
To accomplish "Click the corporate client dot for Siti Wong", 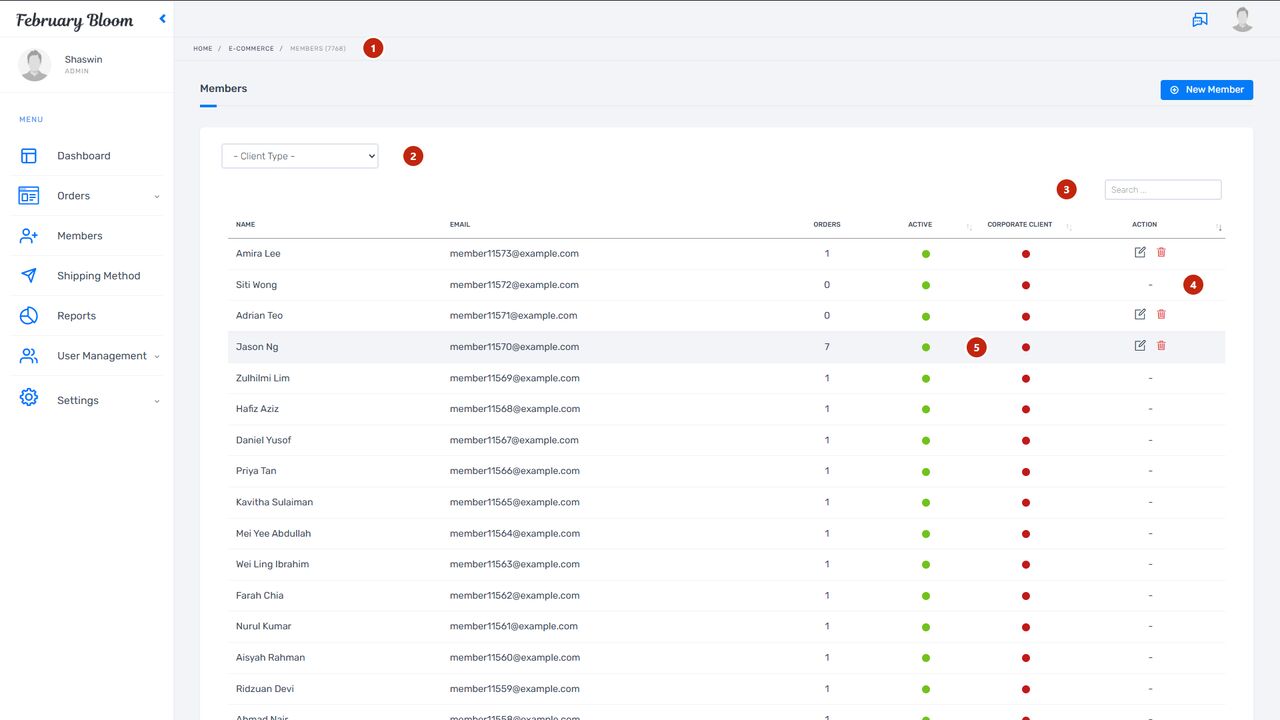I will 1026,285.
